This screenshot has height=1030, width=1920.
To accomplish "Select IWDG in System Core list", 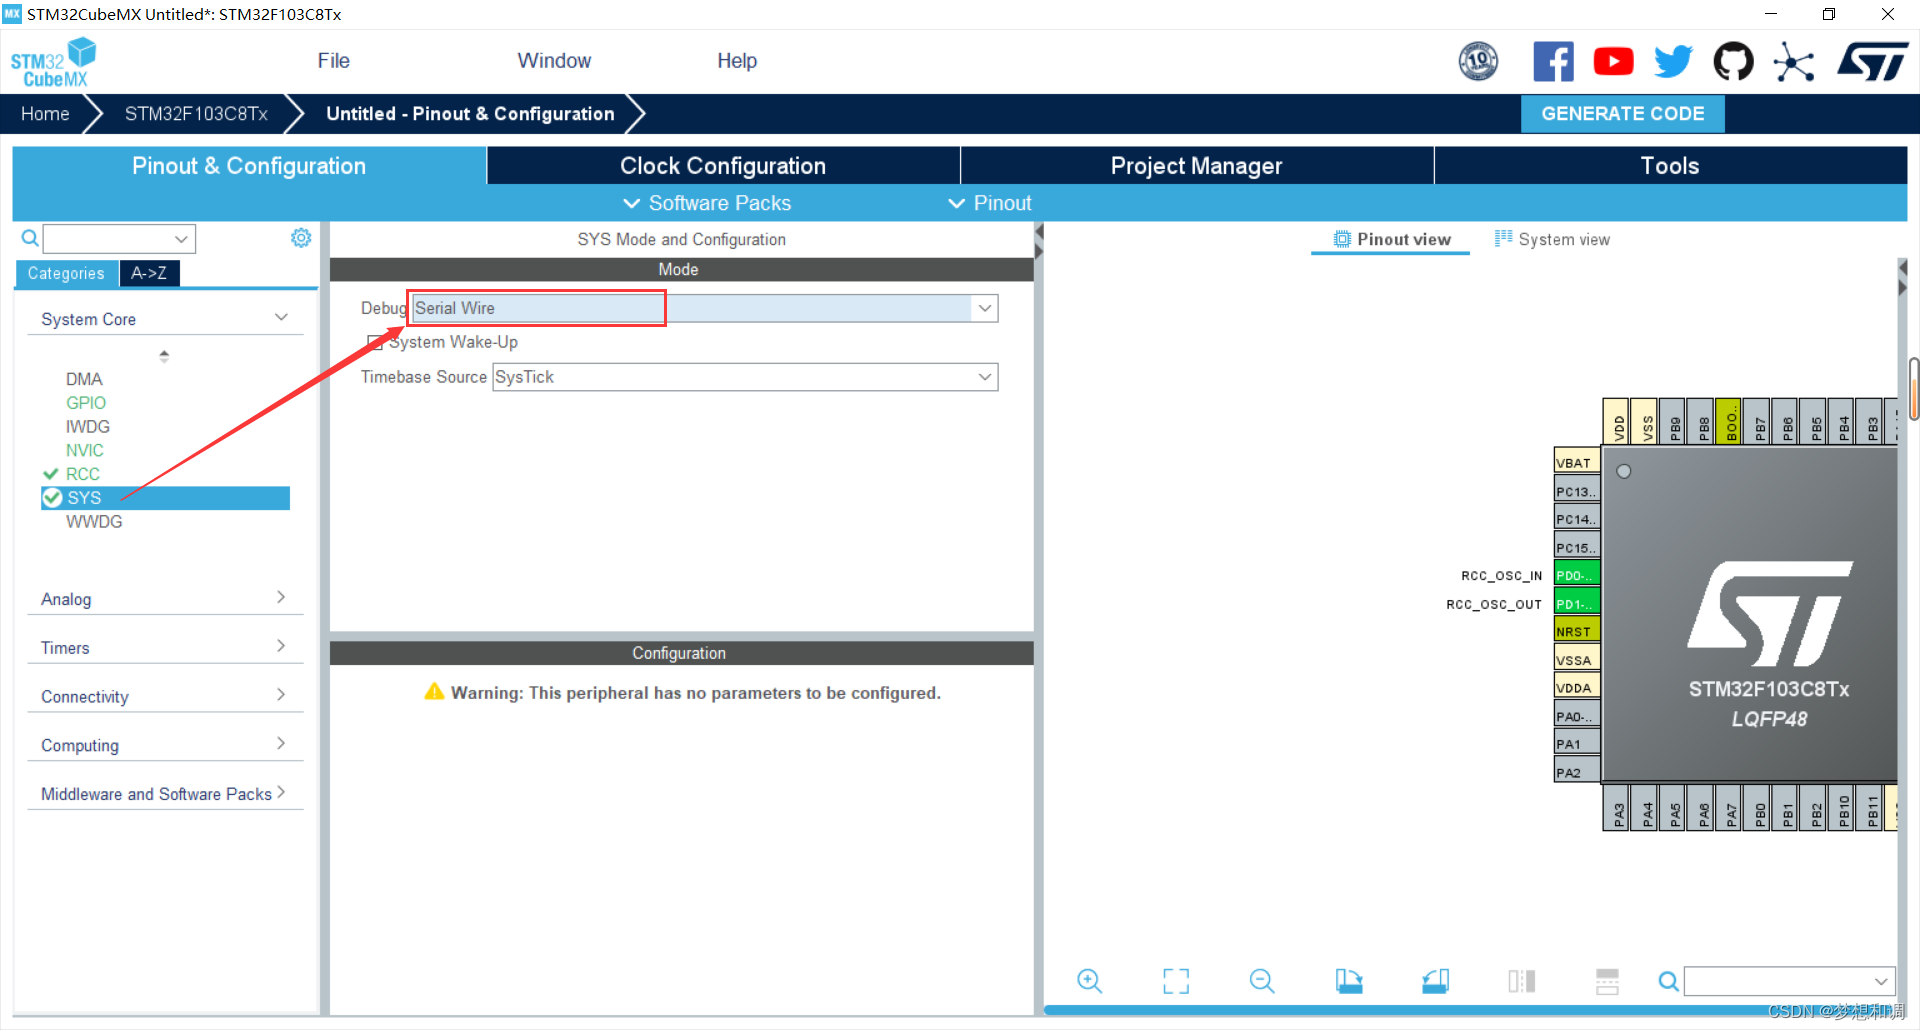I will pos(88,427).
